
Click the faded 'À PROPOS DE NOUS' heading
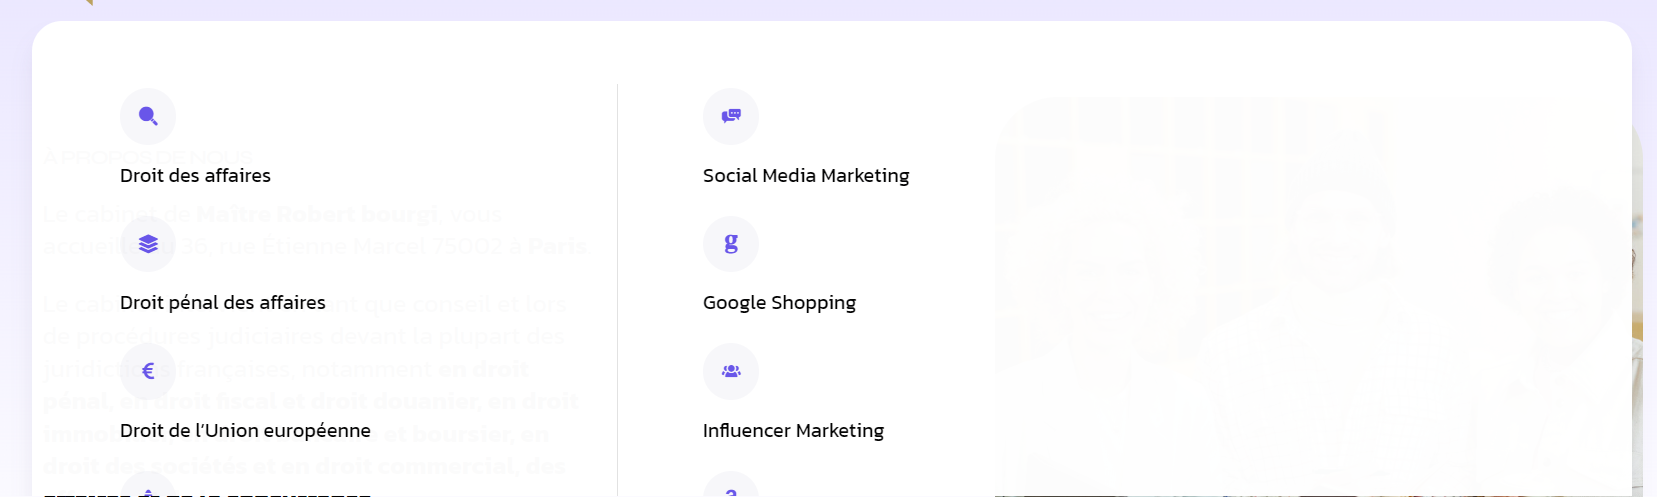coord(148,157)
